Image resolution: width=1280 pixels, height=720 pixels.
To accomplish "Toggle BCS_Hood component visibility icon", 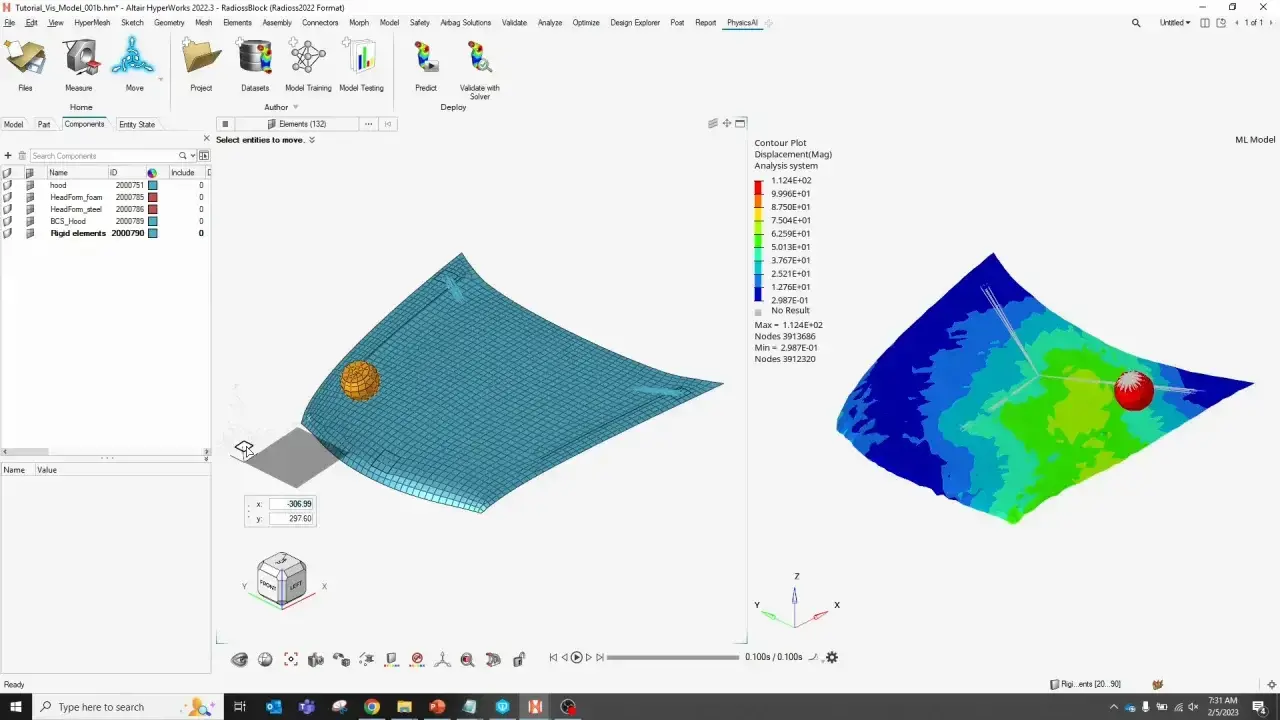I will [x=8, y=221].
